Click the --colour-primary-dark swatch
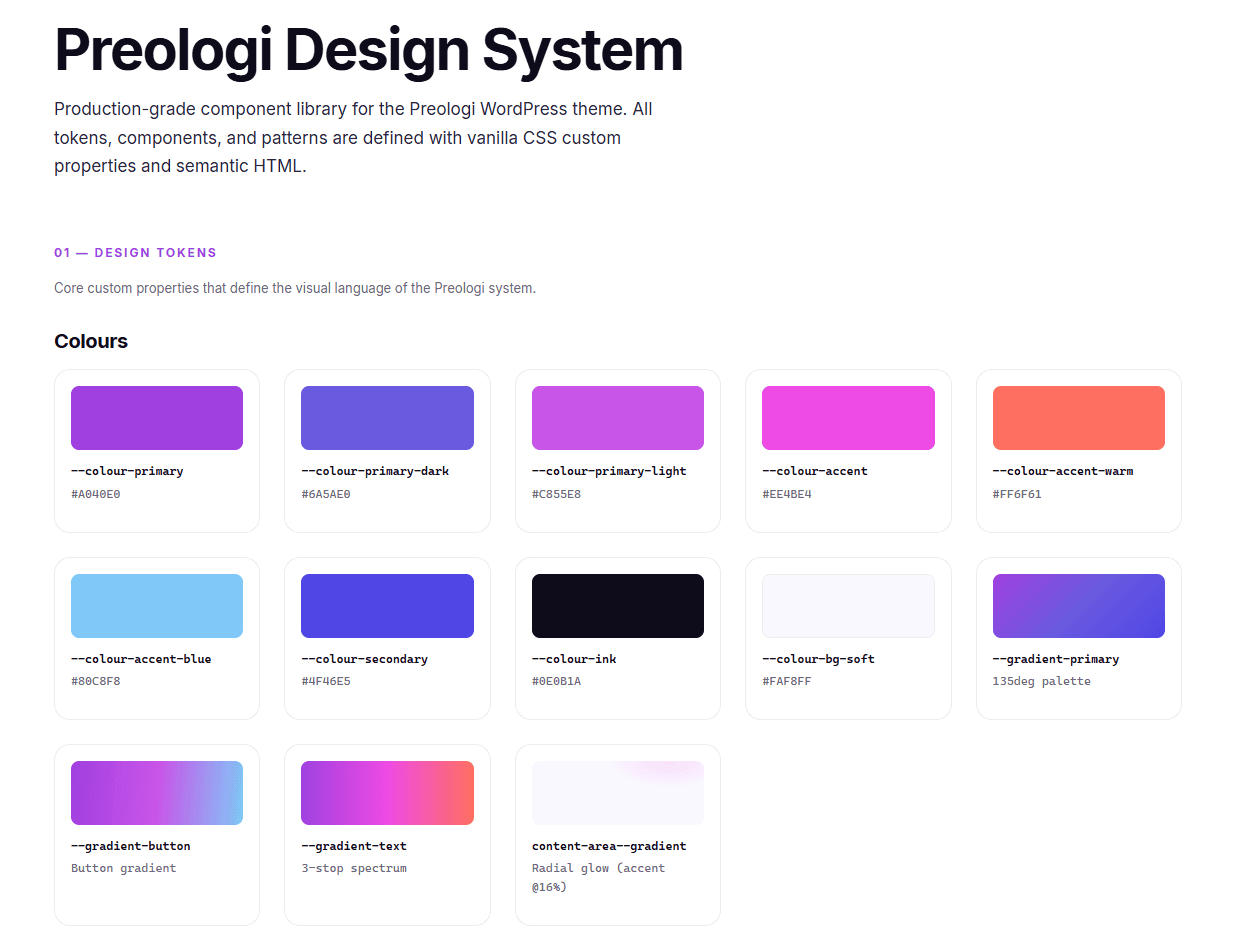Screen dimensions: 1239x946 click(387, 418)
